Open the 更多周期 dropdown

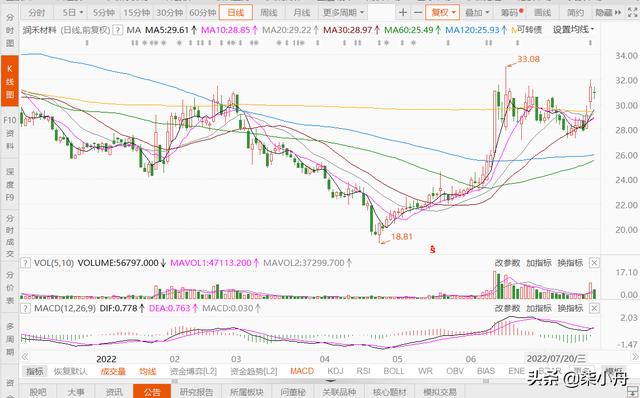(x=343, y=13)
